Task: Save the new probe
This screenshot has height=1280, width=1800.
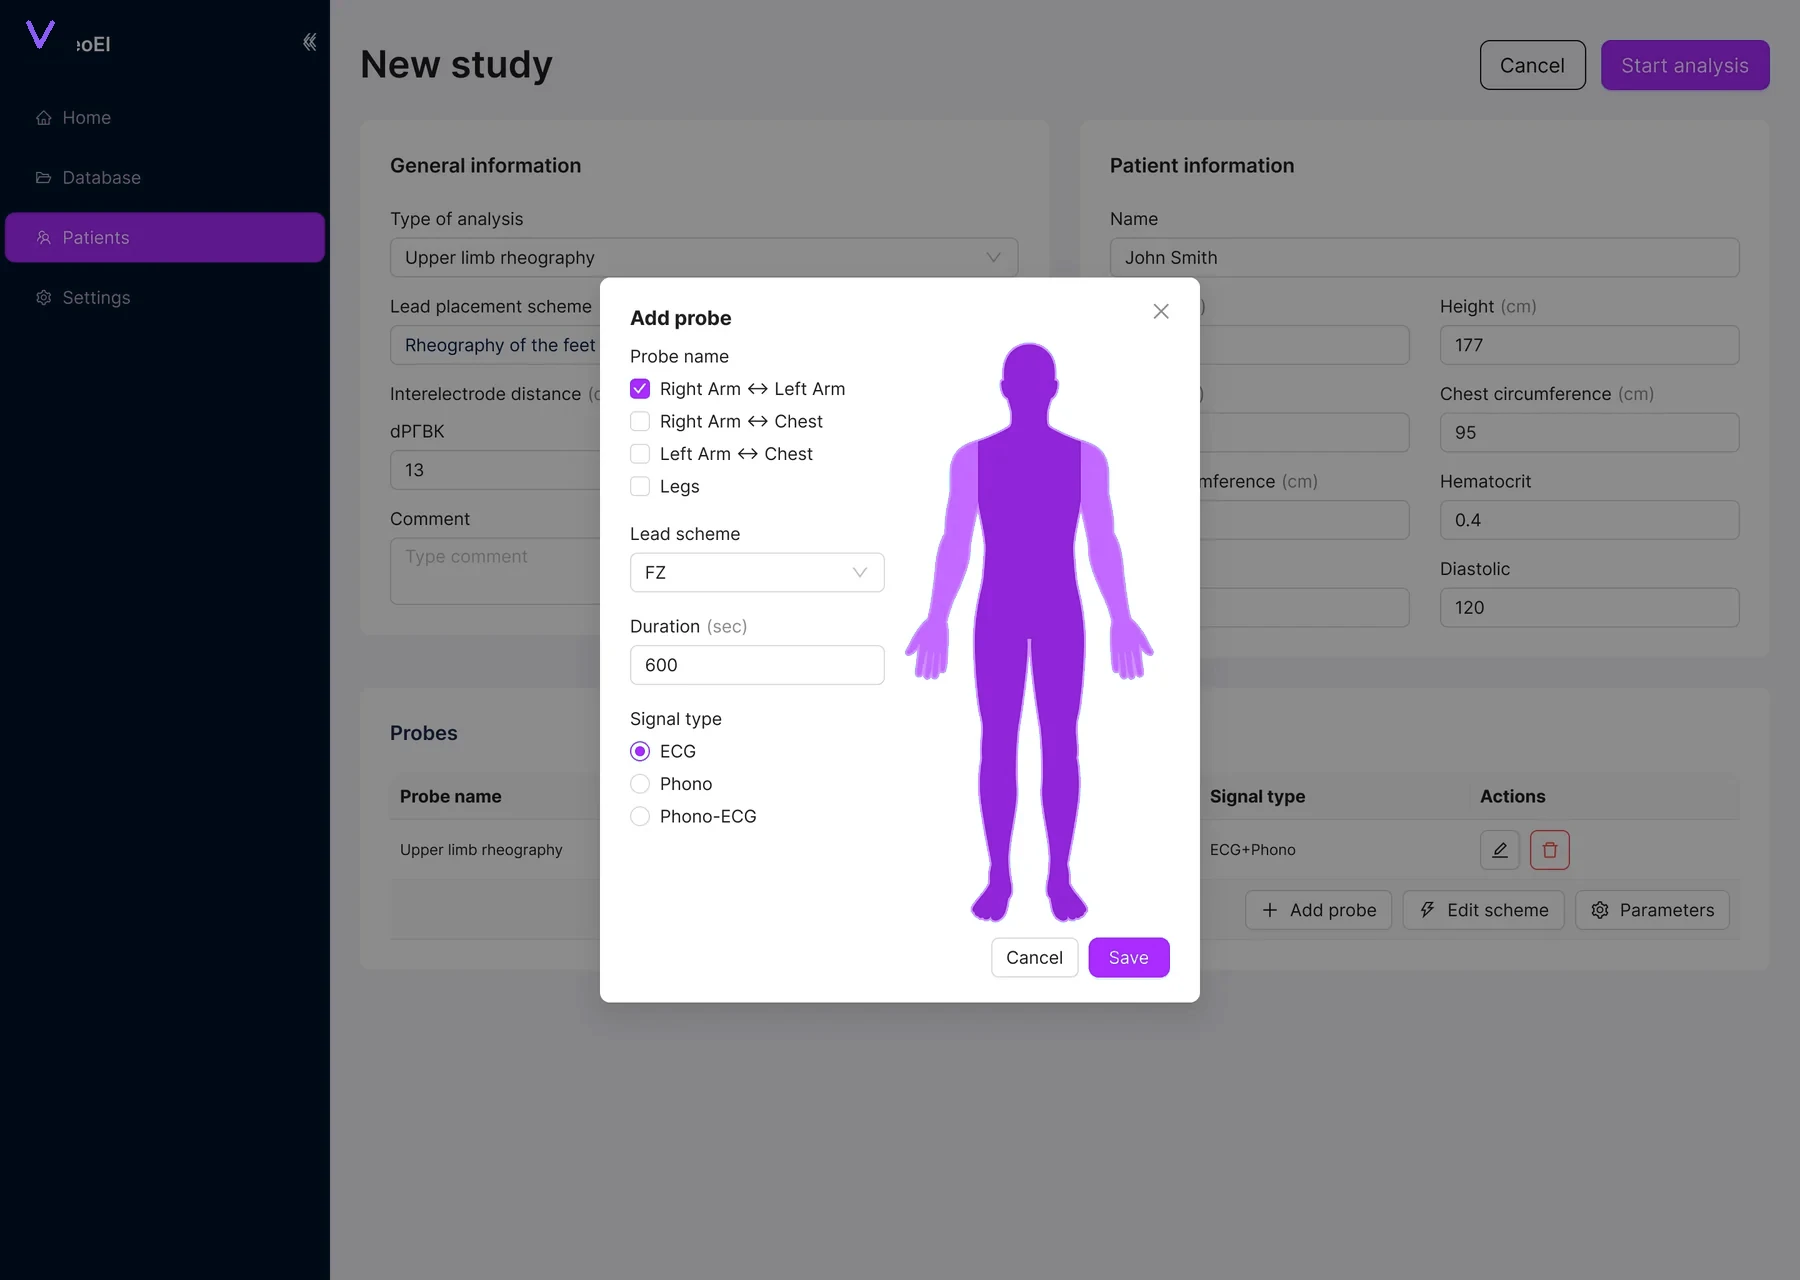Action: pyautogui.click(x=1129, y=957)
